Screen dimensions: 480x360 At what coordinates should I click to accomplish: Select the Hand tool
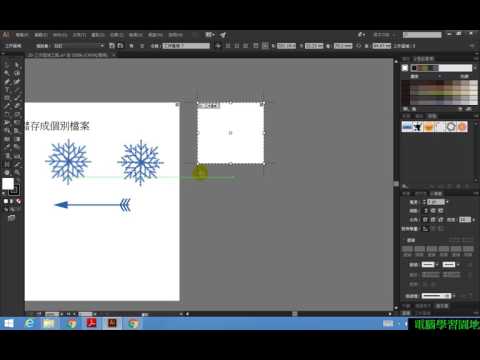7,172
